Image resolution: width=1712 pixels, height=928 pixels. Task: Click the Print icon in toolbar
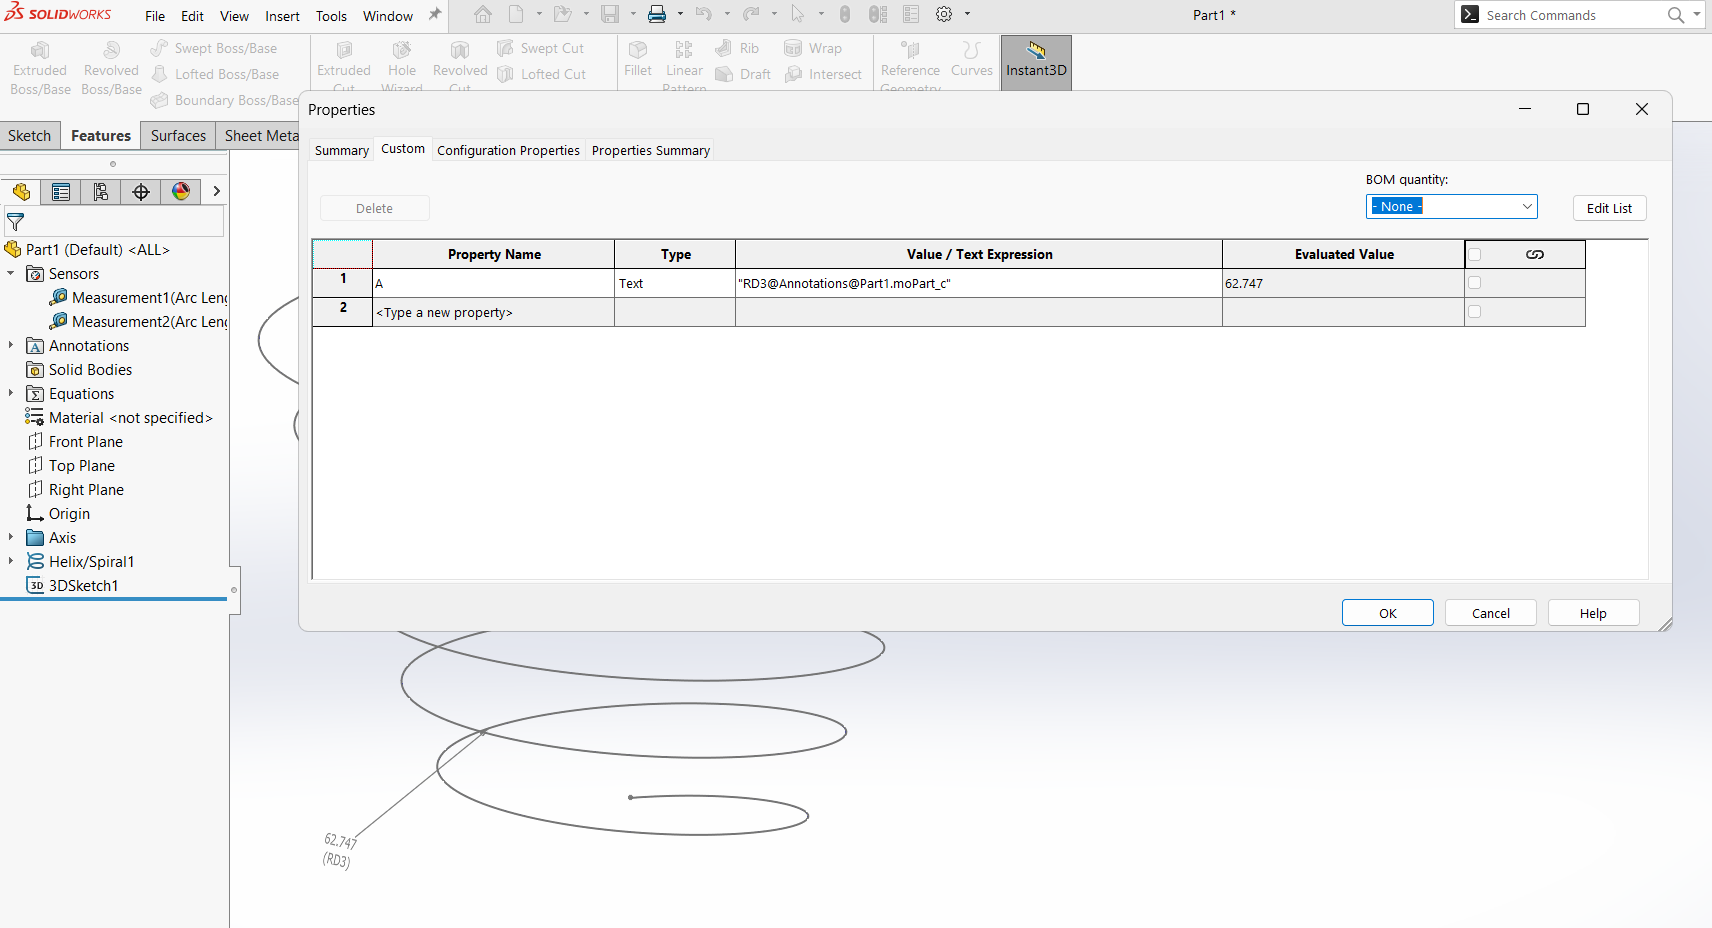(x=657, y=15)
